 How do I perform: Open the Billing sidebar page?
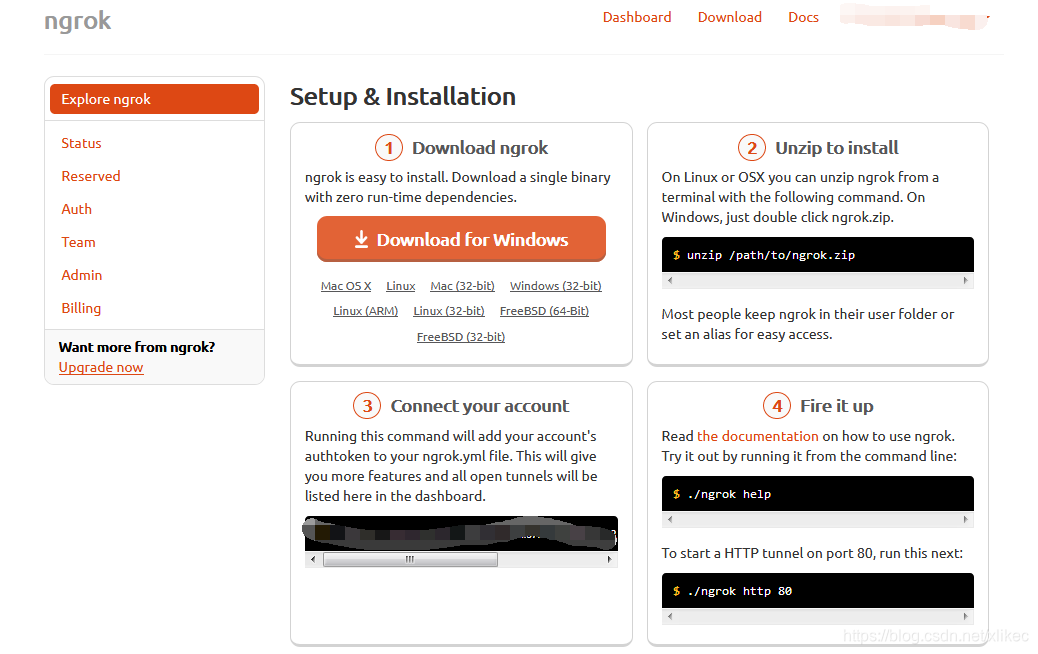(x=81, y=308)
